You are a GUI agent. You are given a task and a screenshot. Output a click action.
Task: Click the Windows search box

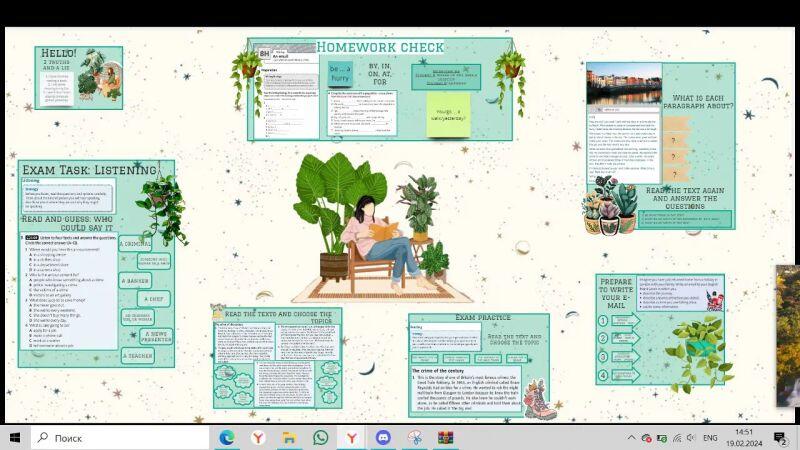[120, 438]
